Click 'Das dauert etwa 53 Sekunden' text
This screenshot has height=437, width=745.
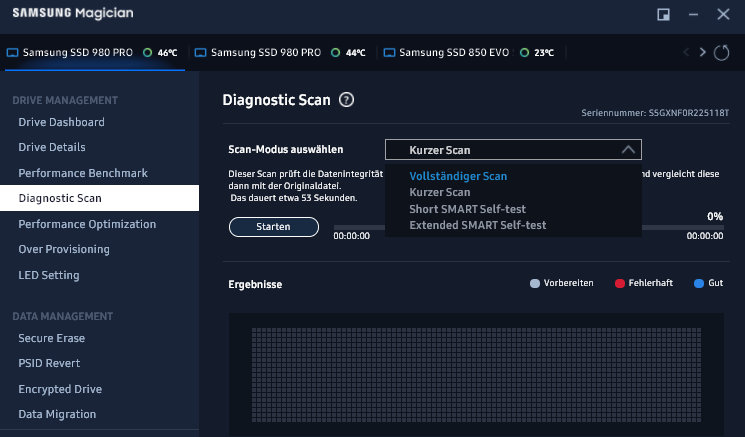tap(294, 198)
